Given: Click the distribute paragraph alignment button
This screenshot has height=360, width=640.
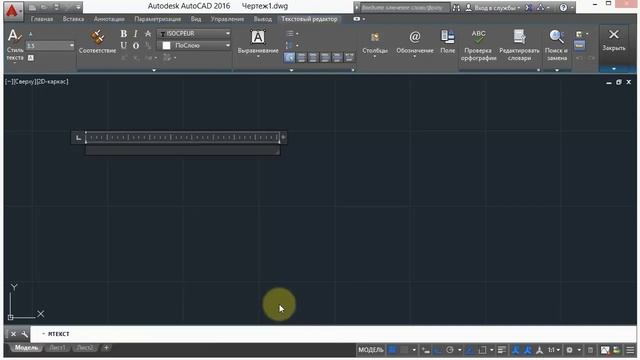Looking at the screenshot, I should pyautogui.click(x=349, y=58).
